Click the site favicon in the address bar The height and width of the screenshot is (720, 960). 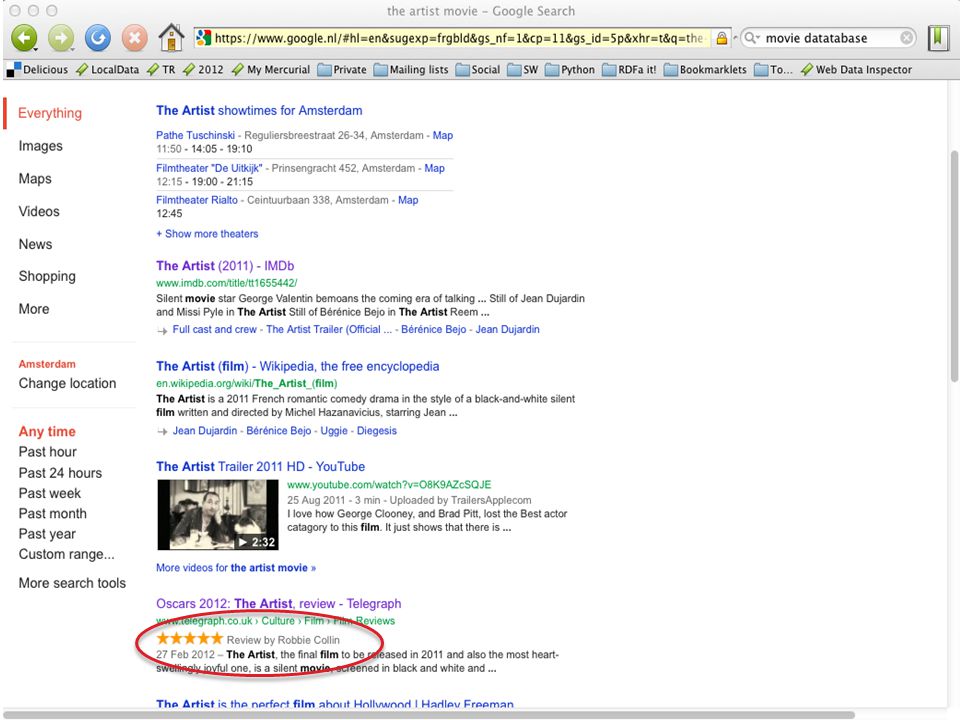(203, 38)
